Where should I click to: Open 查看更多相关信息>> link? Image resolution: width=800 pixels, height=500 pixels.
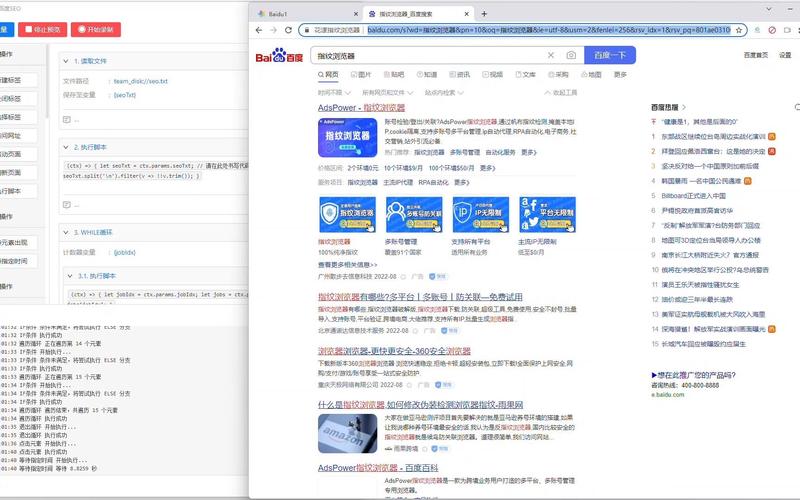point(347,265)
